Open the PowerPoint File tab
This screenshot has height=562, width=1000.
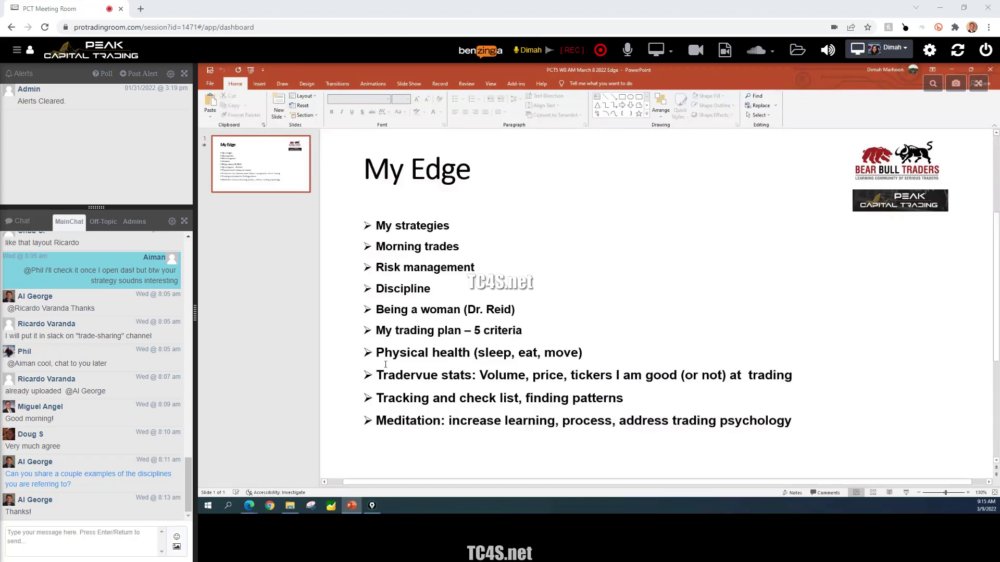tap(210, 84)
